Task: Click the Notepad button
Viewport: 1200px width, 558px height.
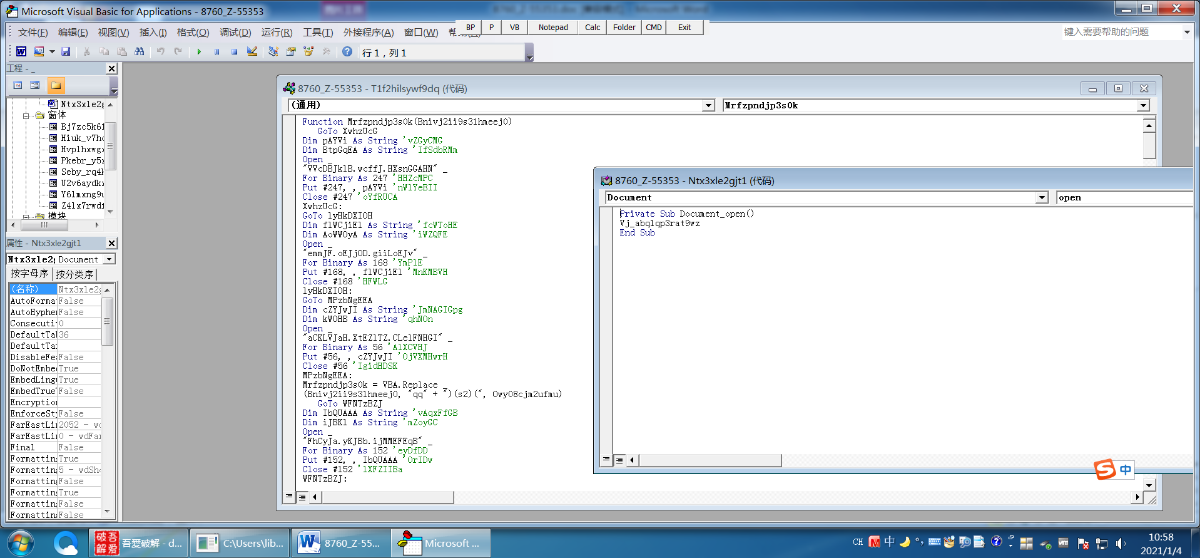Action: coord(552,27)
